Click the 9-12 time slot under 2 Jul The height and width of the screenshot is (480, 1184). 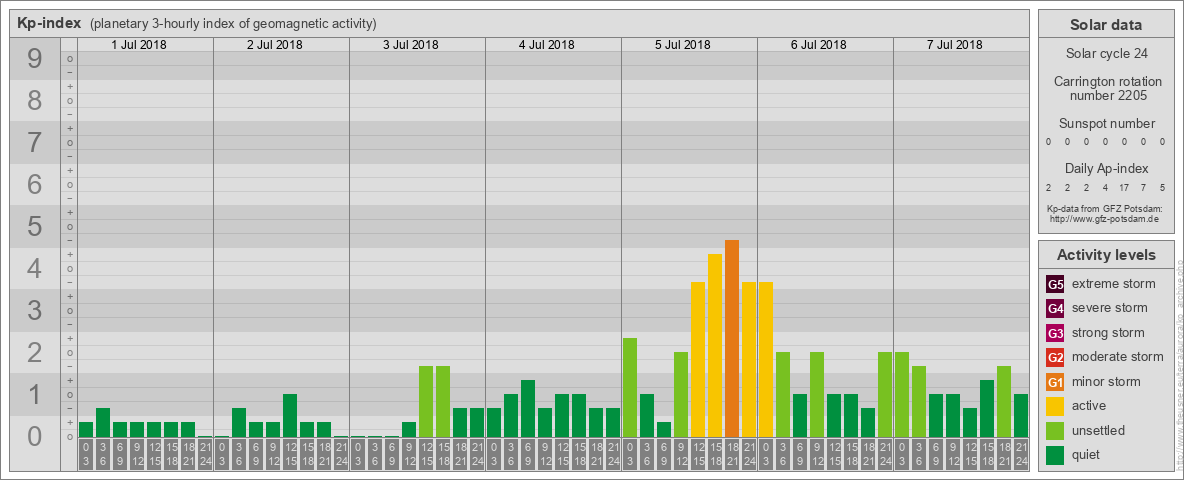tap(273, 454)
